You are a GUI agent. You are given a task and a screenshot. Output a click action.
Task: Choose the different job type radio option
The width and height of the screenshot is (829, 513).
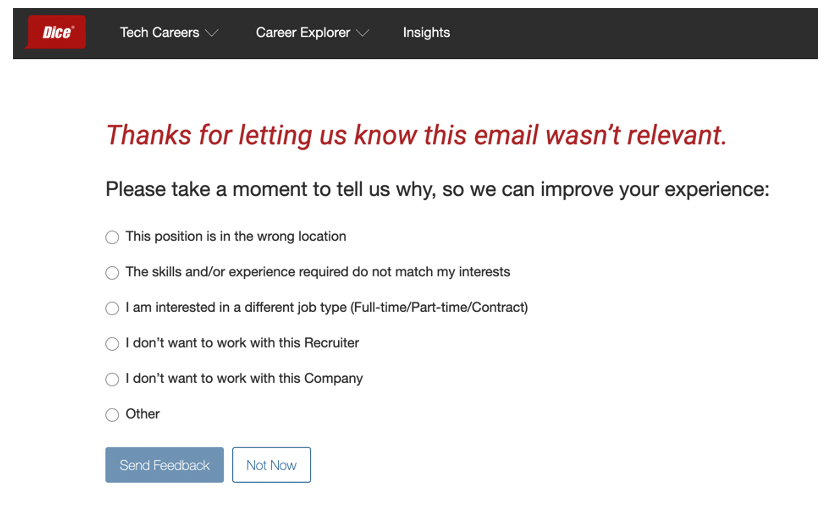(112, 308)
